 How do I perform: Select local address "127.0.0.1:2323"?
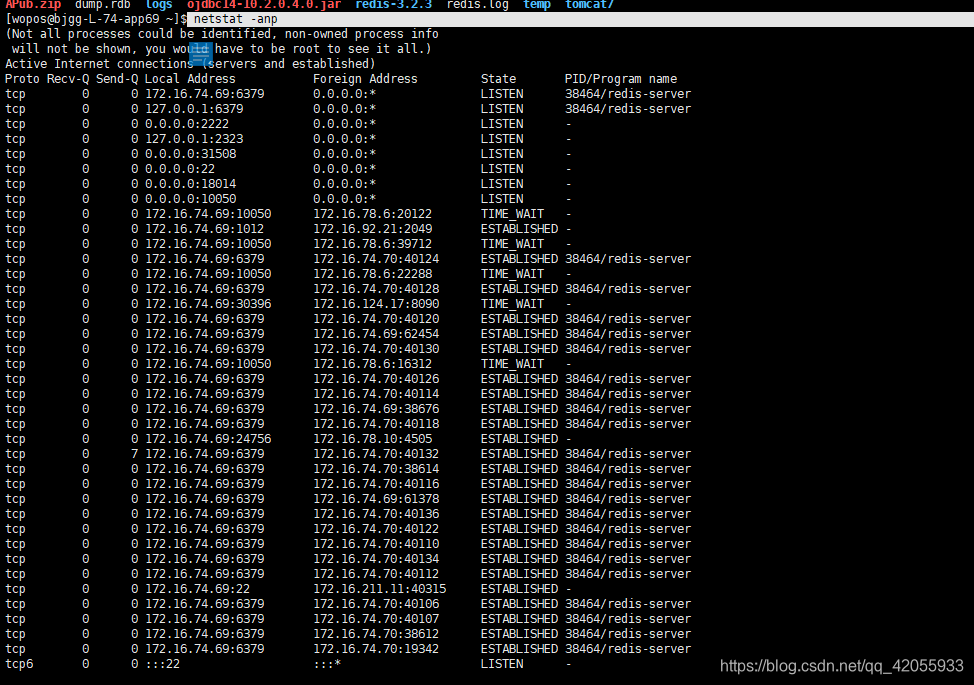tap(194, 139)
